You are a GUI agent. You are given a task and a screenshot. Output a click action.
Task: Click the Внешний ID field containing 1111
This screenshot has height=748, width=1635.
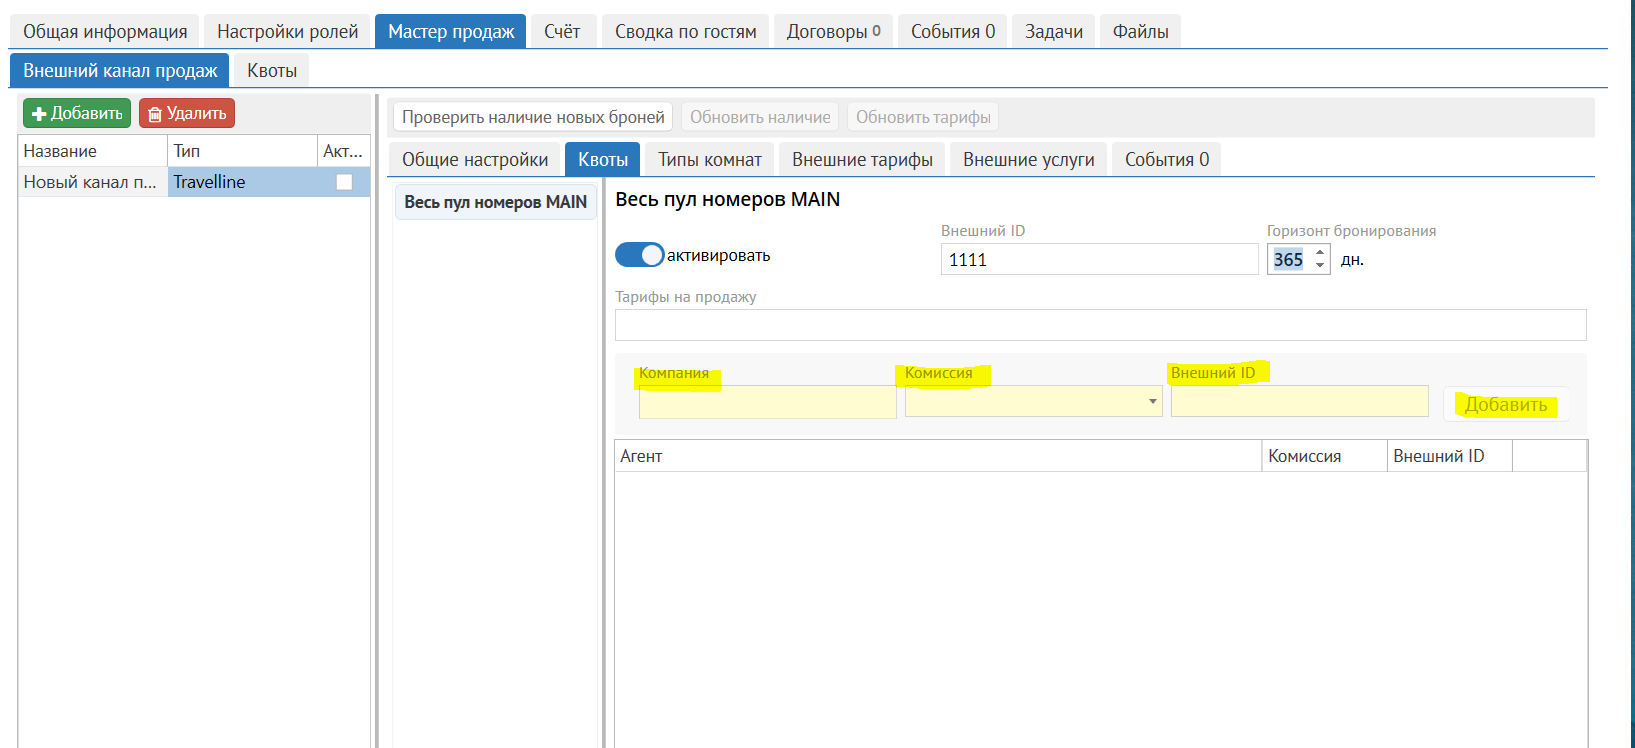(1098, 260)
